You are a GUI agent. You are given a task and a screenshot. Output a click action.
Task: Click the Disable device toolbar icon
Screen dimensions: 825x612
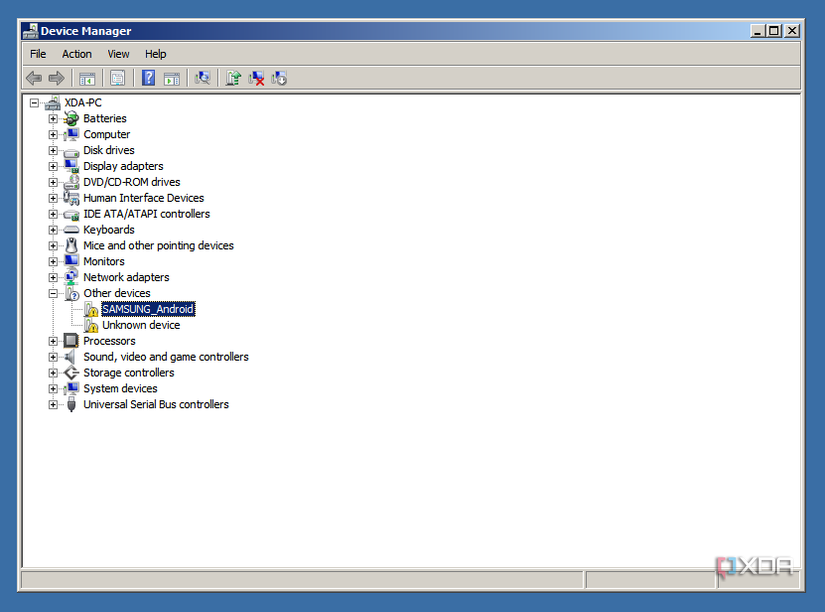[279, 78]
